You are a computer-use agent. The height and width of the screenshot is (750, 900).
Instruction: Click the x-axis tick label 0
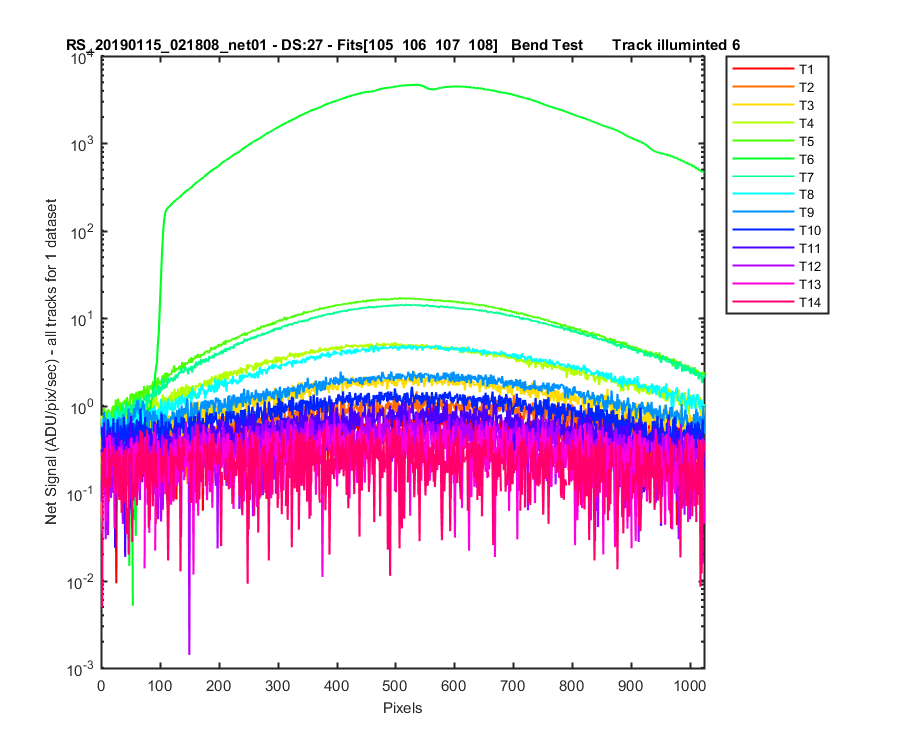[101, 686]
